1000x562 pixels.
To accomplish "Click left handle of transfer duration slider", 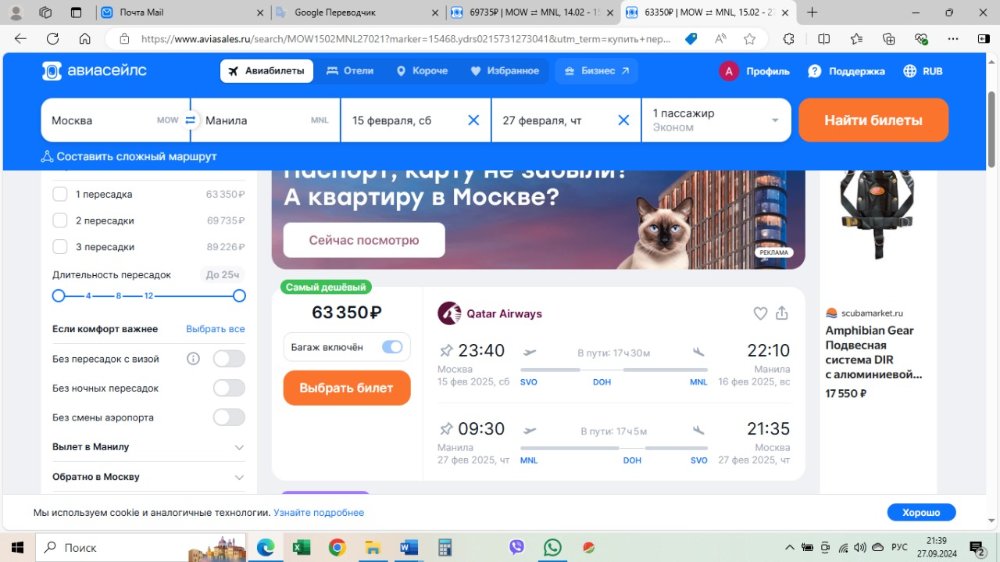I will tap(59, 295).
